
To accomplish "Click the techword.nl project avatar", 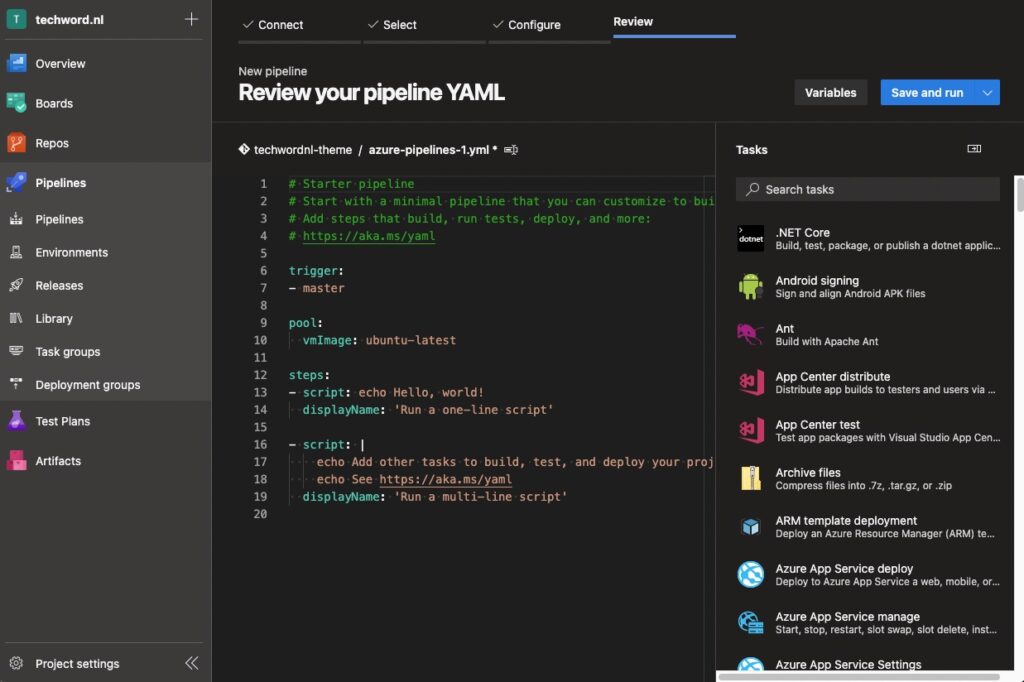I will (x=16, y=20).
